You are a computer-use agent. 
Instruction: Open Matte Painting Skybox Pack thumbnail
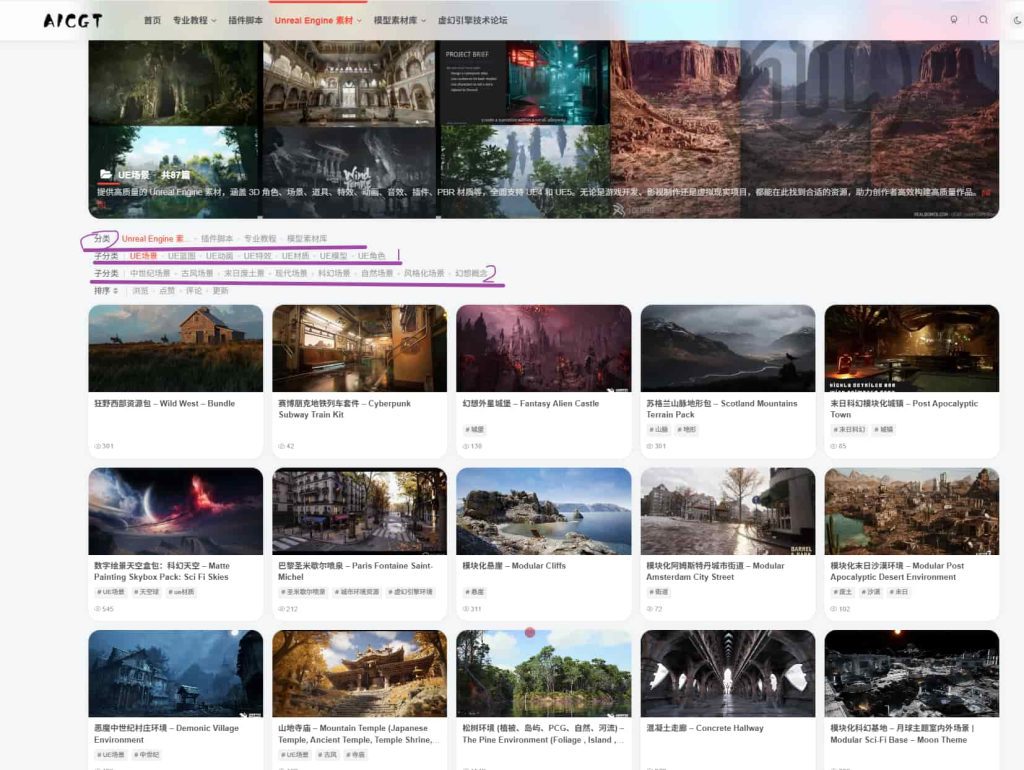tap(176, 511)
